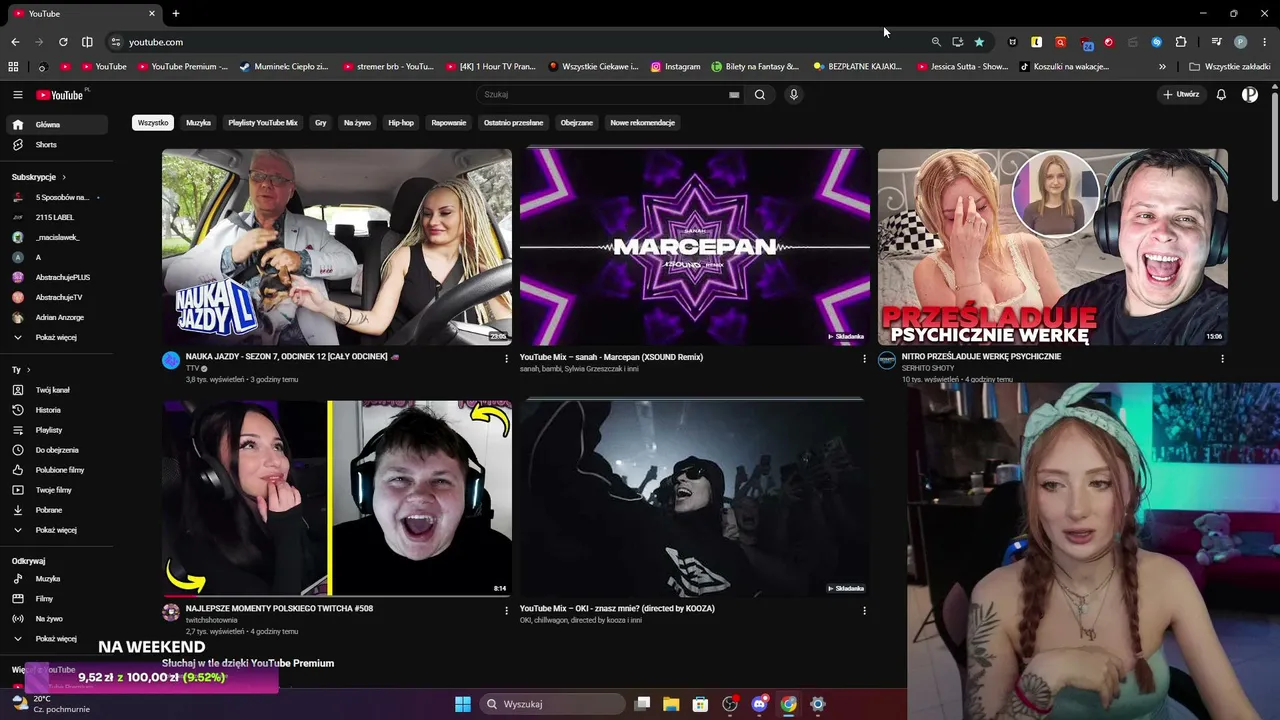This screenshot has width=1280, height=720.
Task: Open Shorts in the sidebar
Action: (x=55, y=145)
